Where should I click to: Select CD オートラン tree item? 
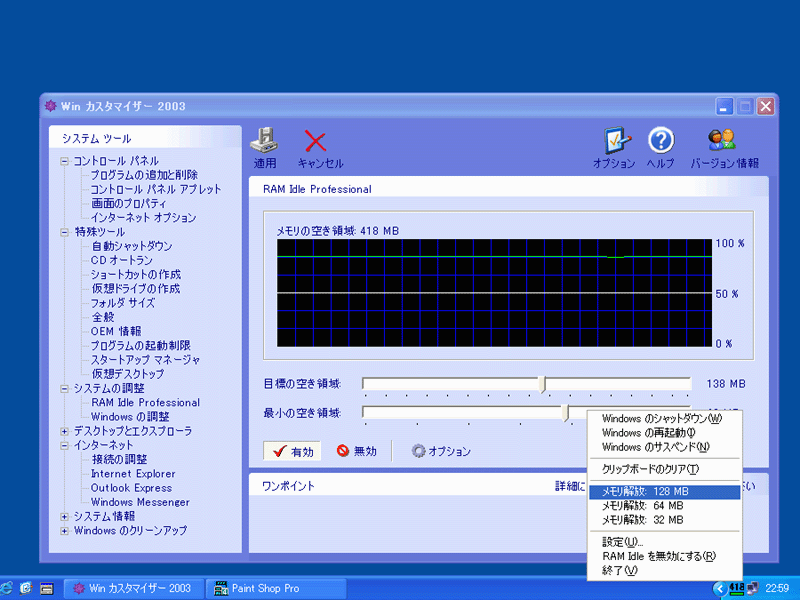(122, 260)
